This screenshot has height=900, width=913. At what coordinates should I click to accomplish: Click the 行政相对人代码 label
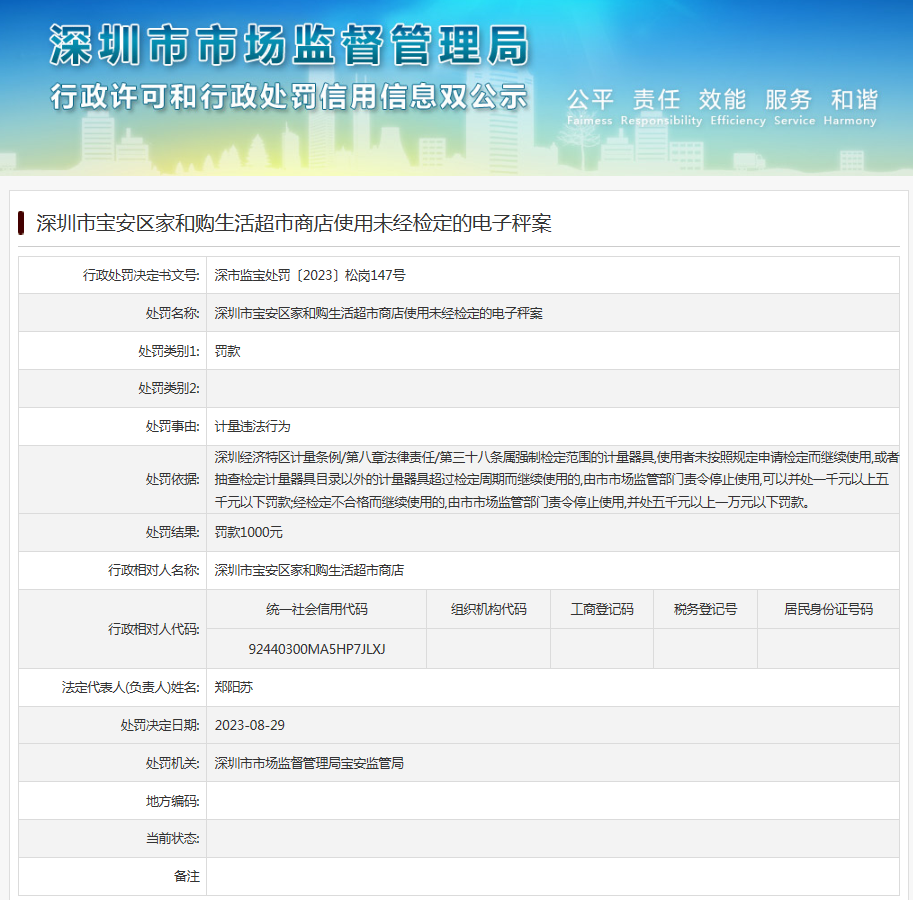point(154,629)
